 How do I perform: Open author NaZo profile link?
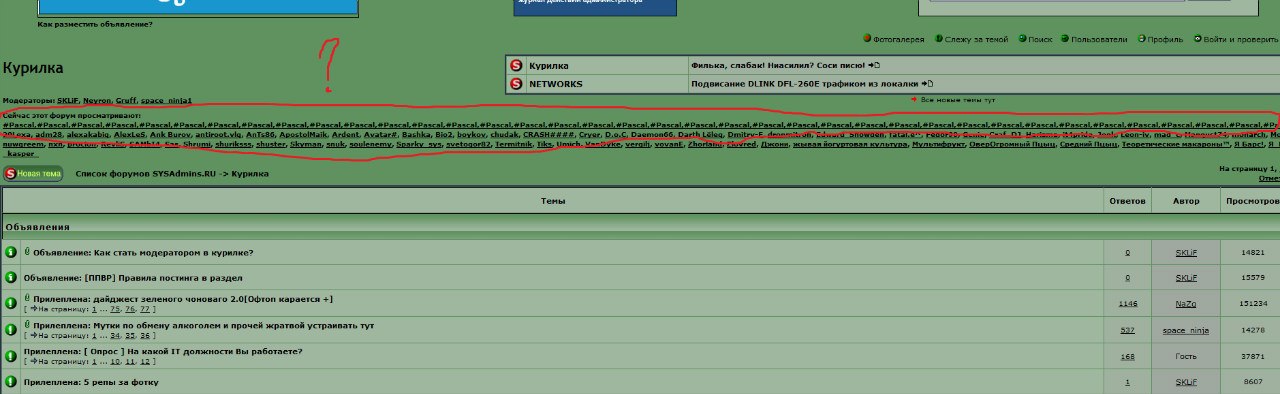click(x=1186, y=303)
